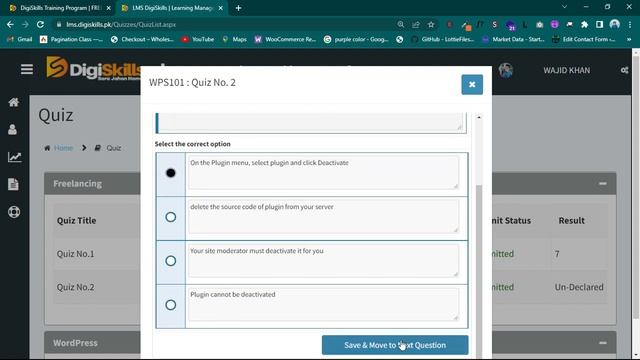Open the progress chart sidebar icon

[14, 157]
